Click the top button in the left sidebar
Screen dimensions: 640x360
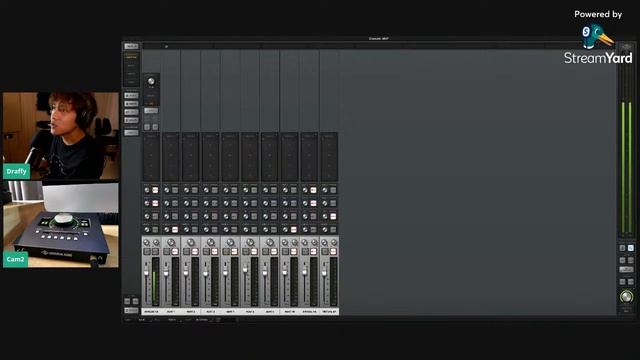coord(131,46)
